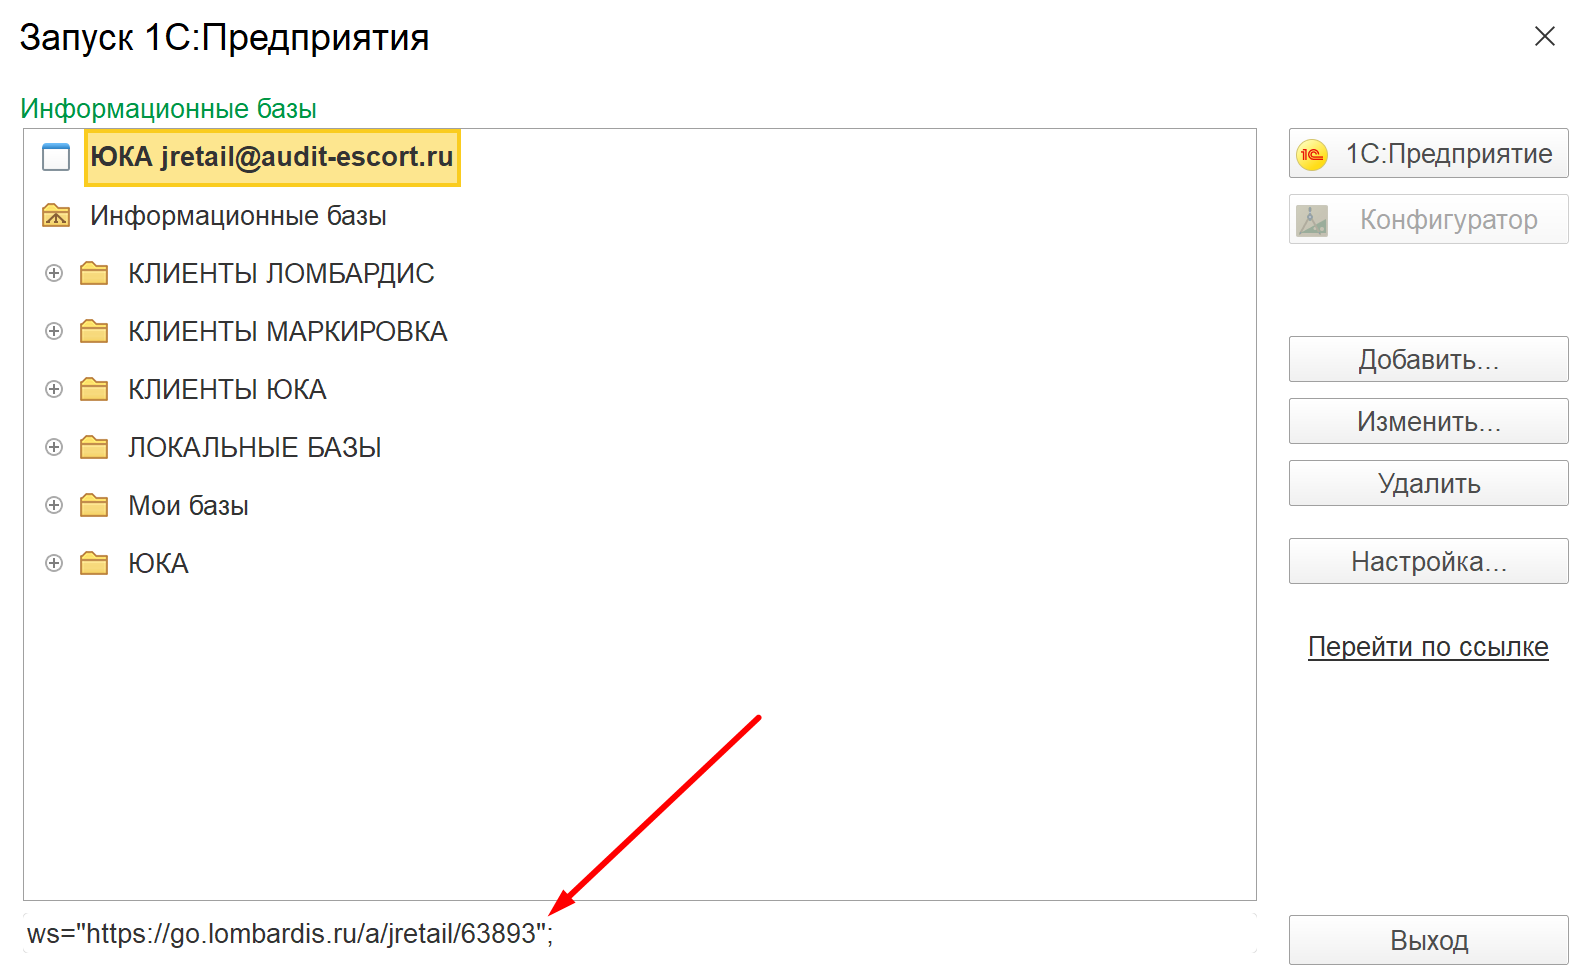Click the folder icon of Мои базы
The image size is (1580, 976).
[x=94, y=505]
